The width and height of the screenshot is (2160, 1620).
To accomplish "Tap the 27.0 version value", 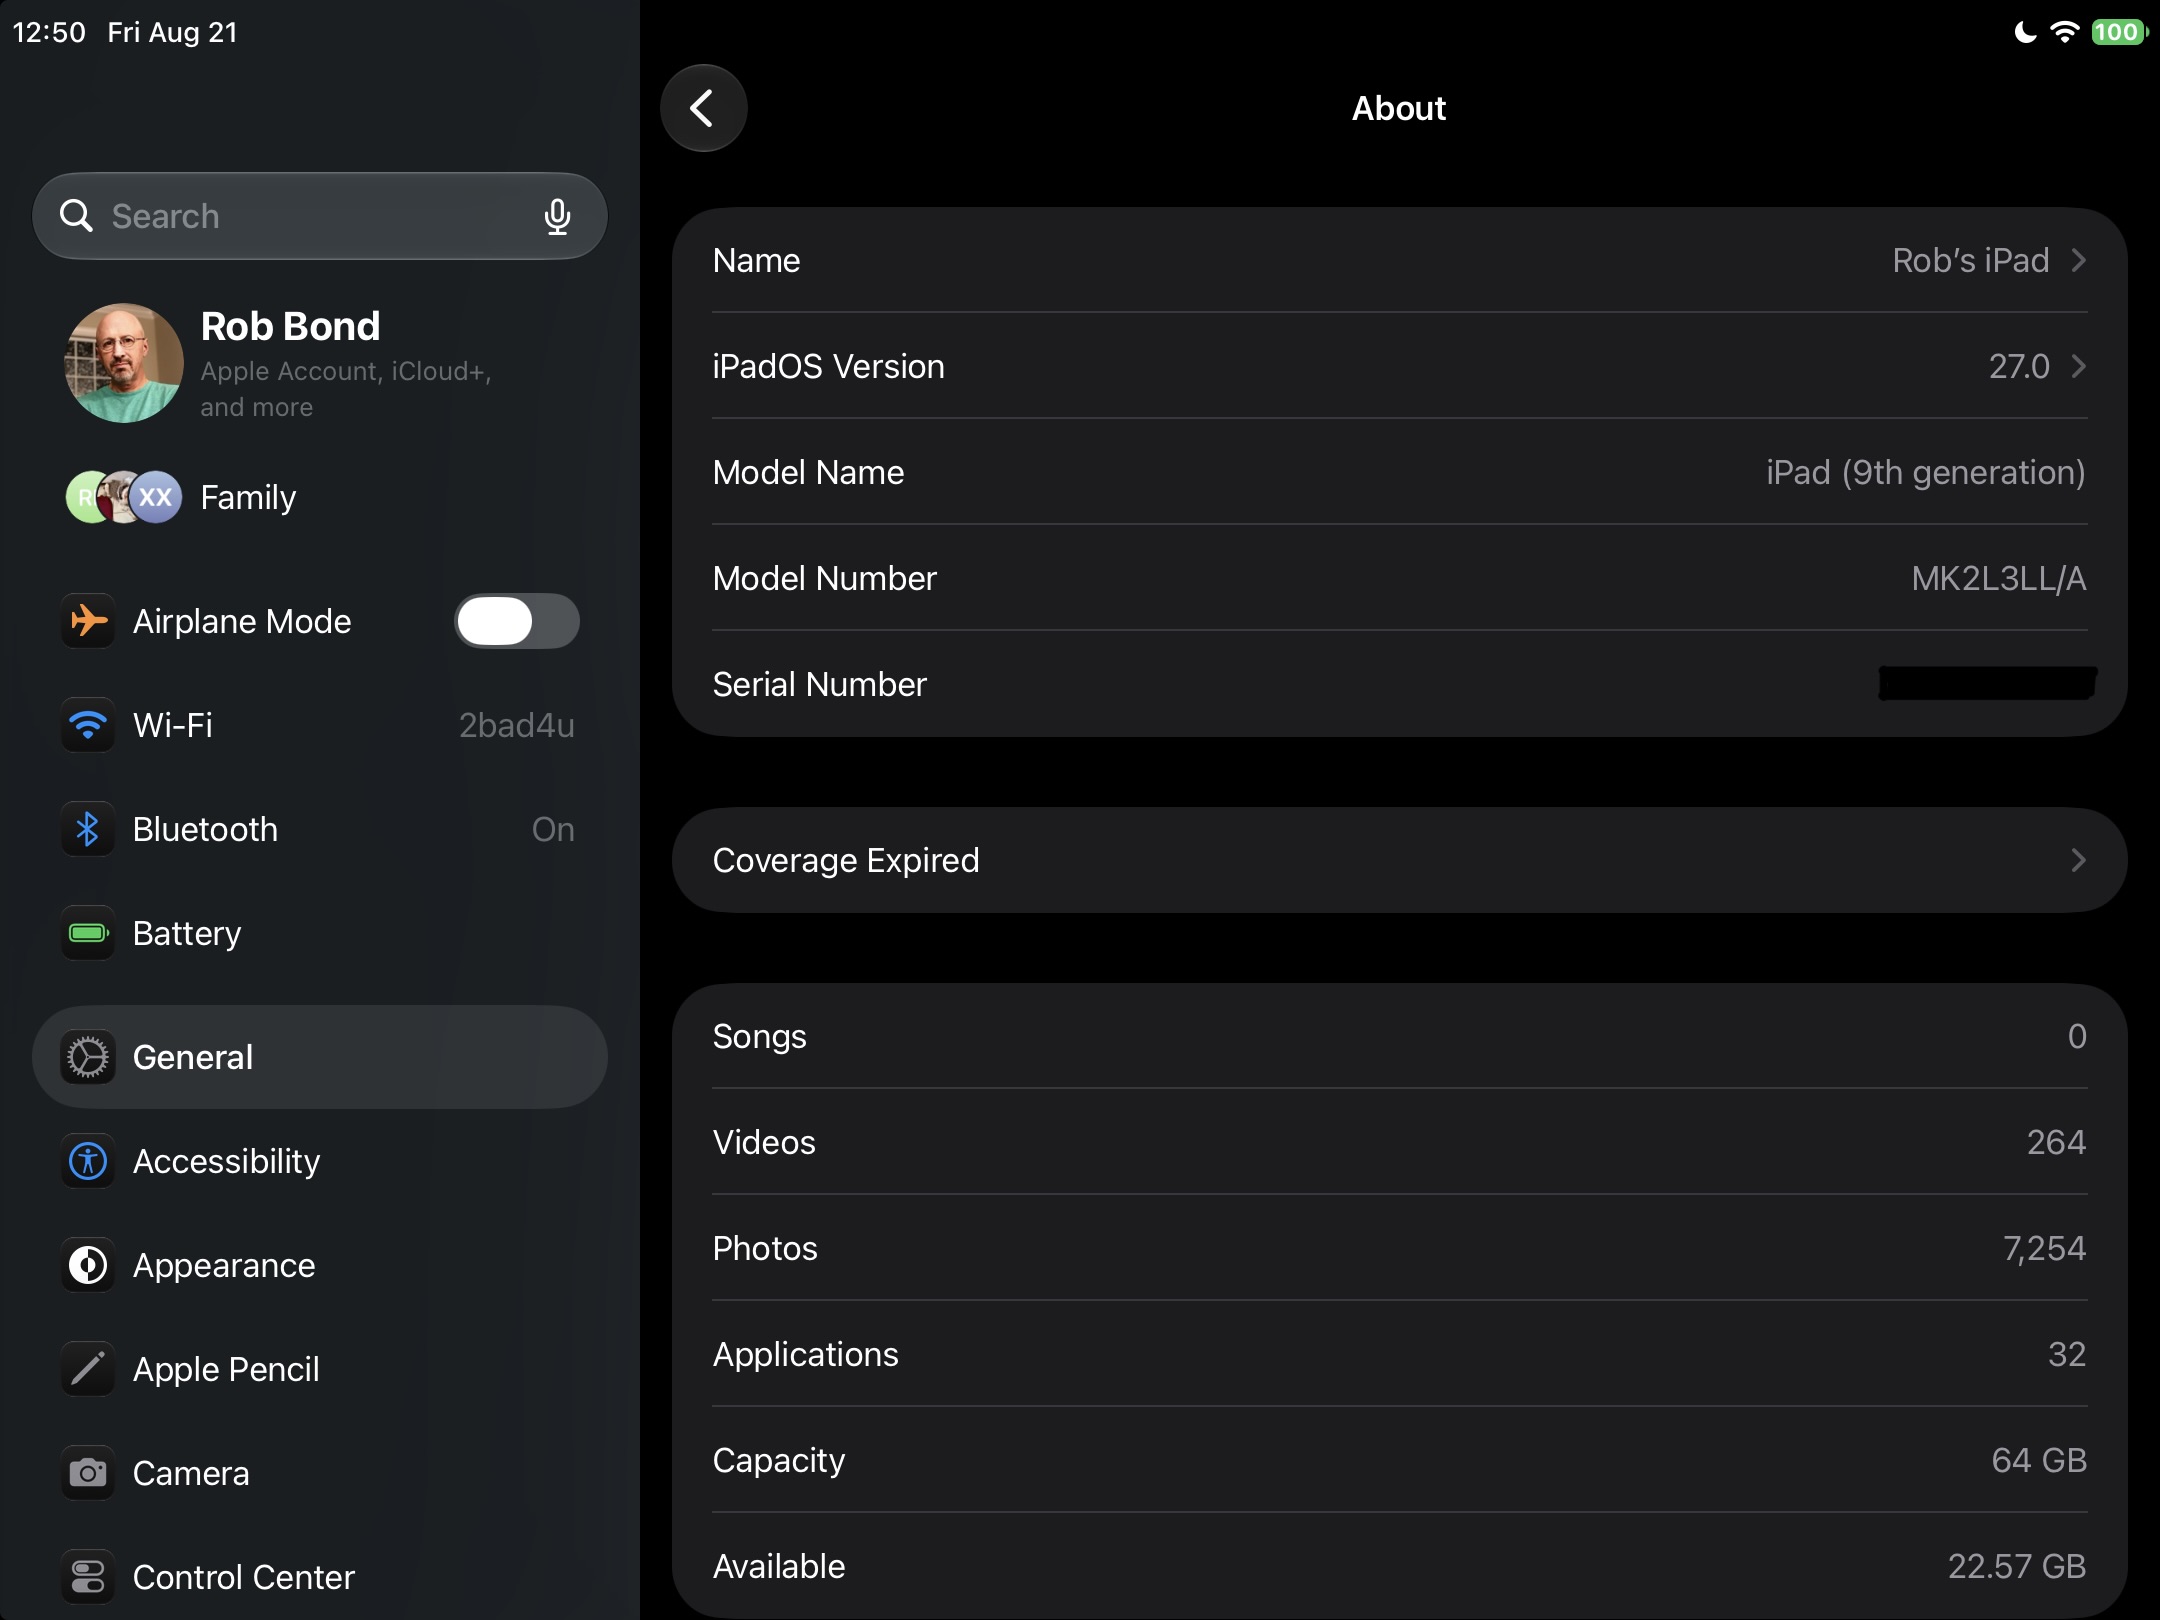I will point(2019,366).
